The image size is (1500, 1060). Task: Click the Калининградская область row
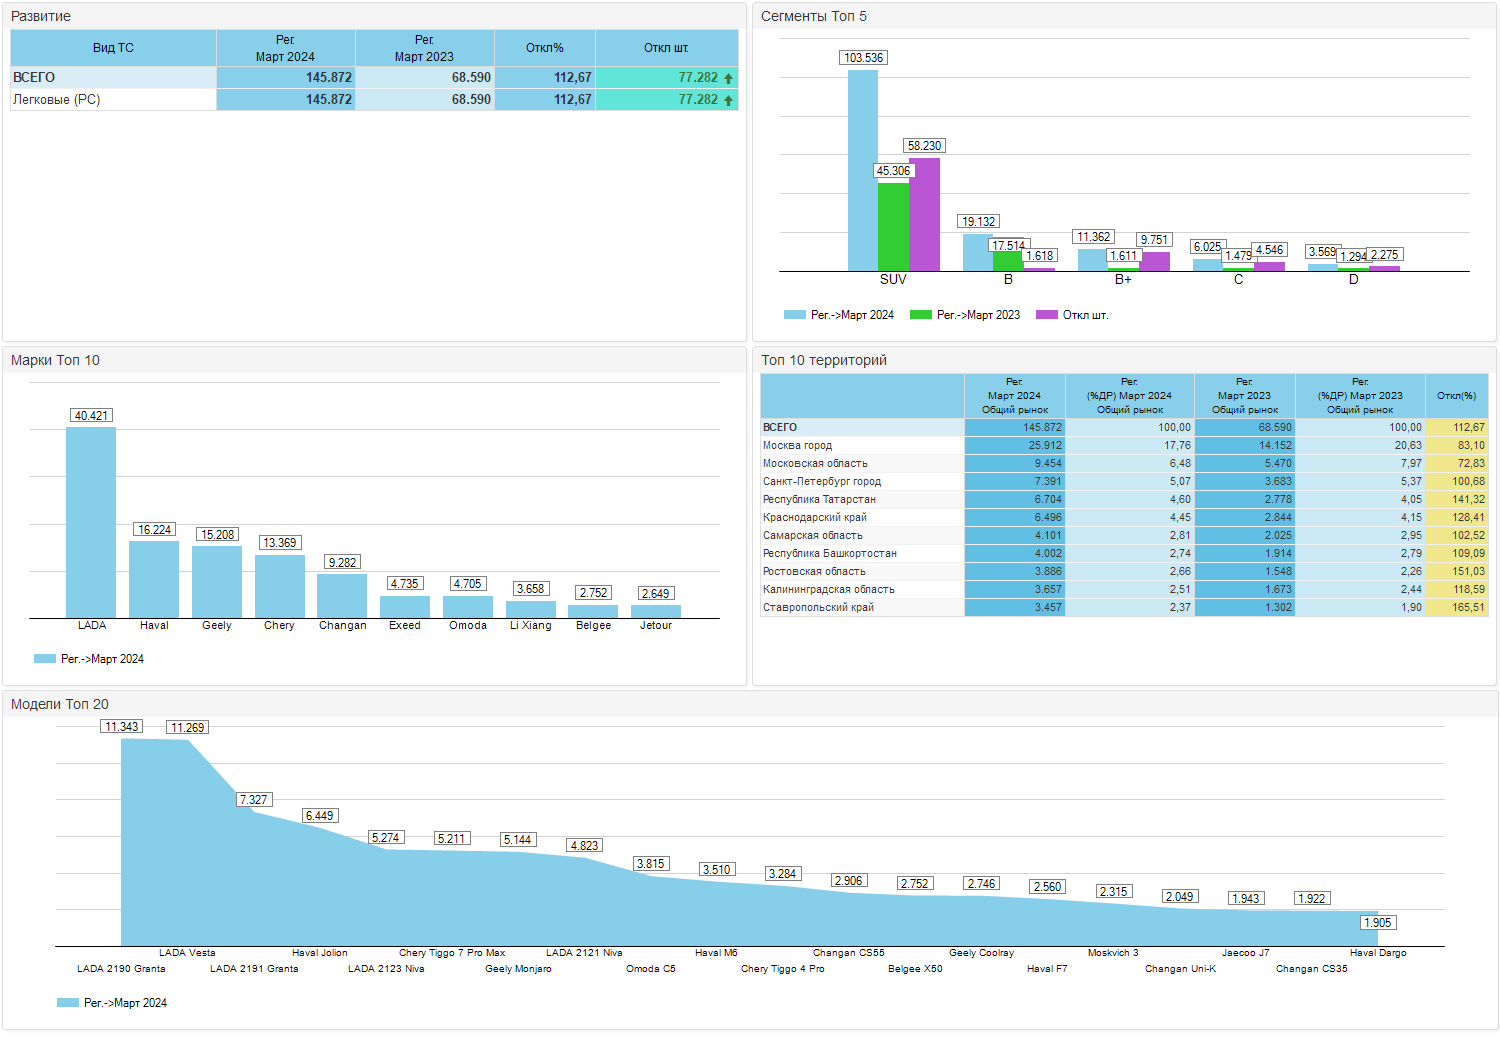(1124, 589)
